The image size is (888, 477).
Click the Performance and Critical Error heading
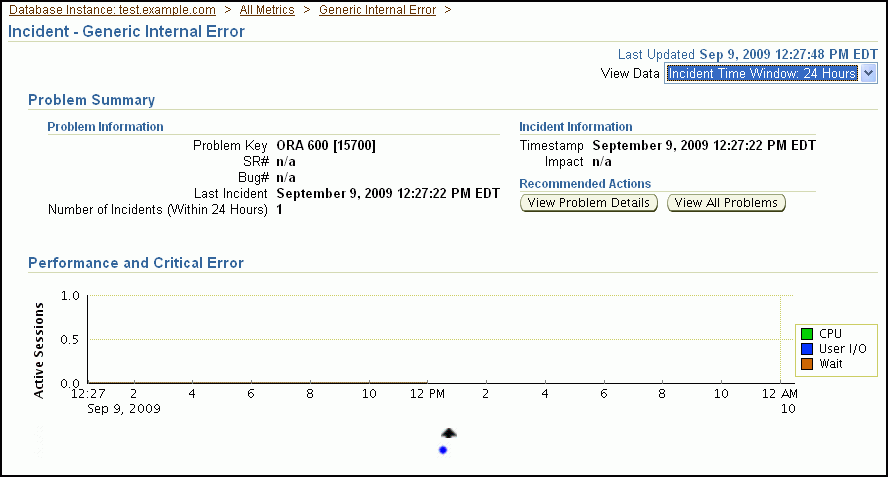pos(136,263)
